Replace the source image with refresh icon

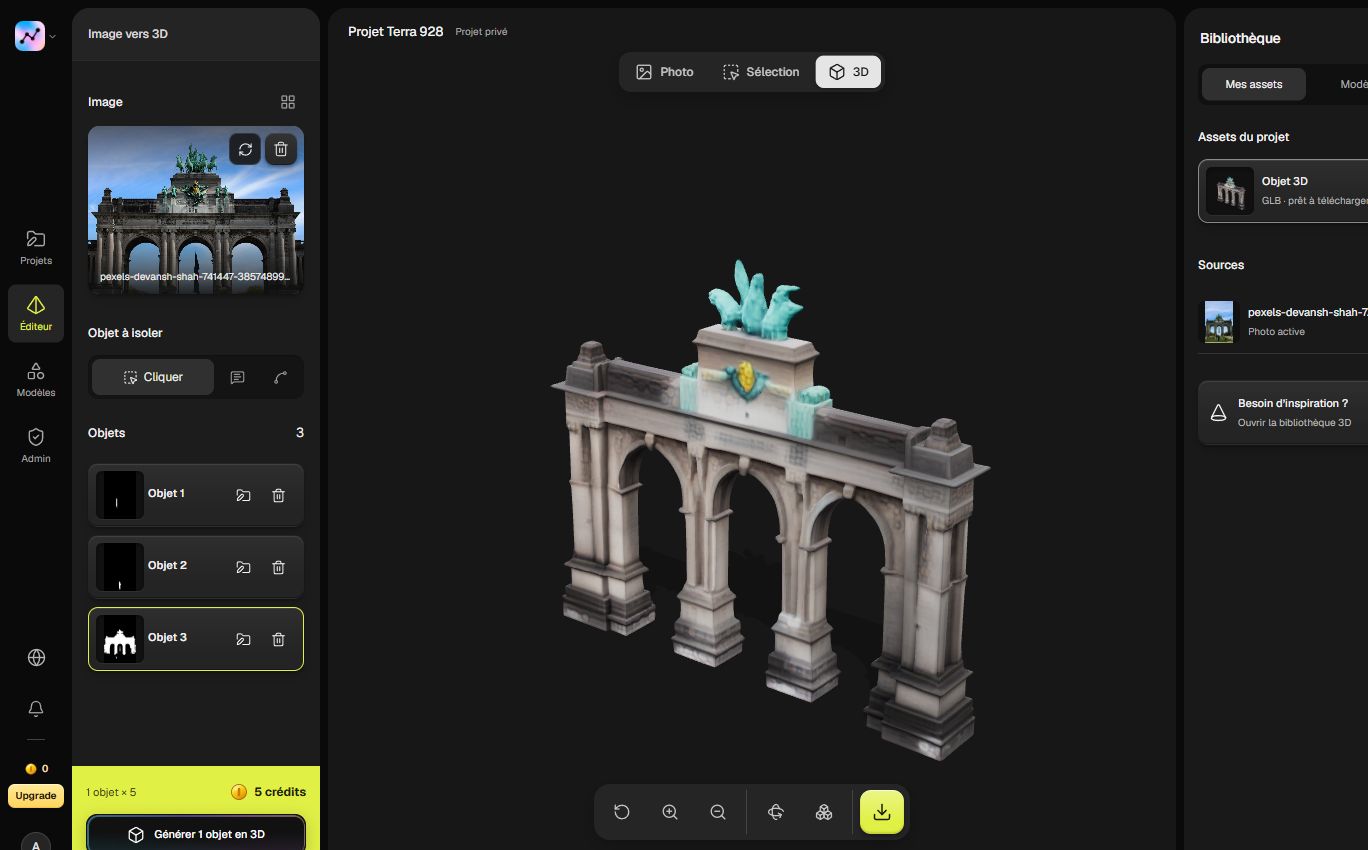click(245, 149)
